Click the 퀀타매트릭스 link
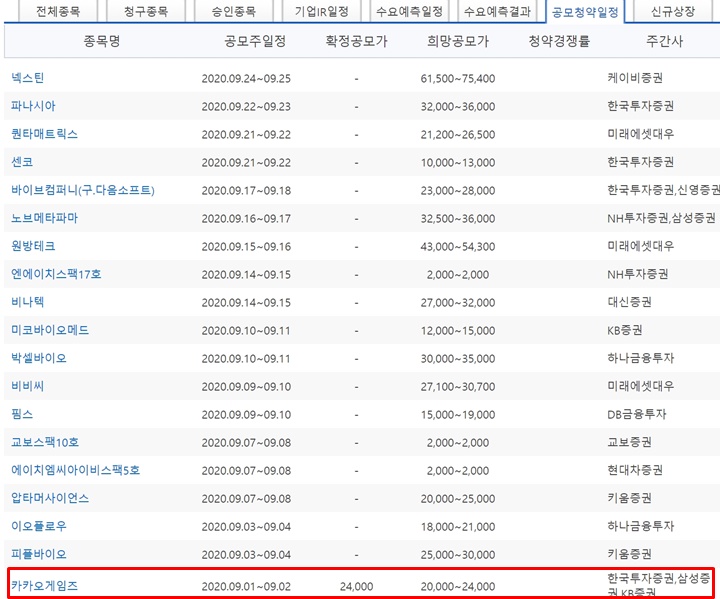The image size is (720, 599). point(45,134)
